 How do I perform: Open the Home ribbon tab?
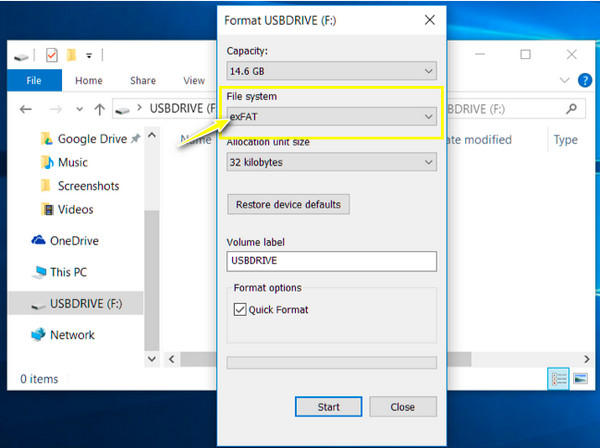point(89,80)
